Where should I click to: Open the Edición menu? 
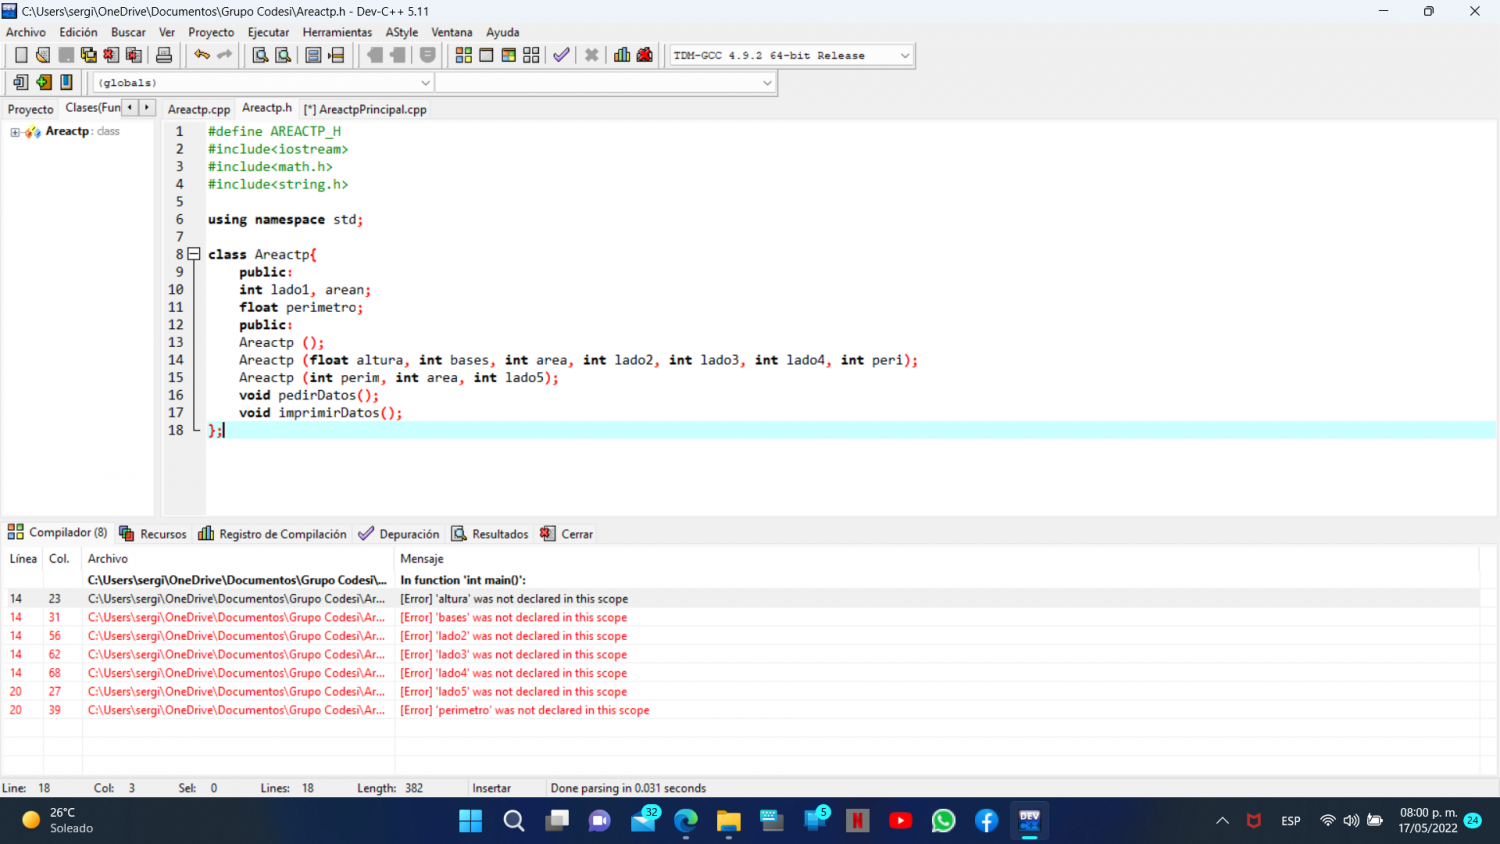click(x=78, y=32)
